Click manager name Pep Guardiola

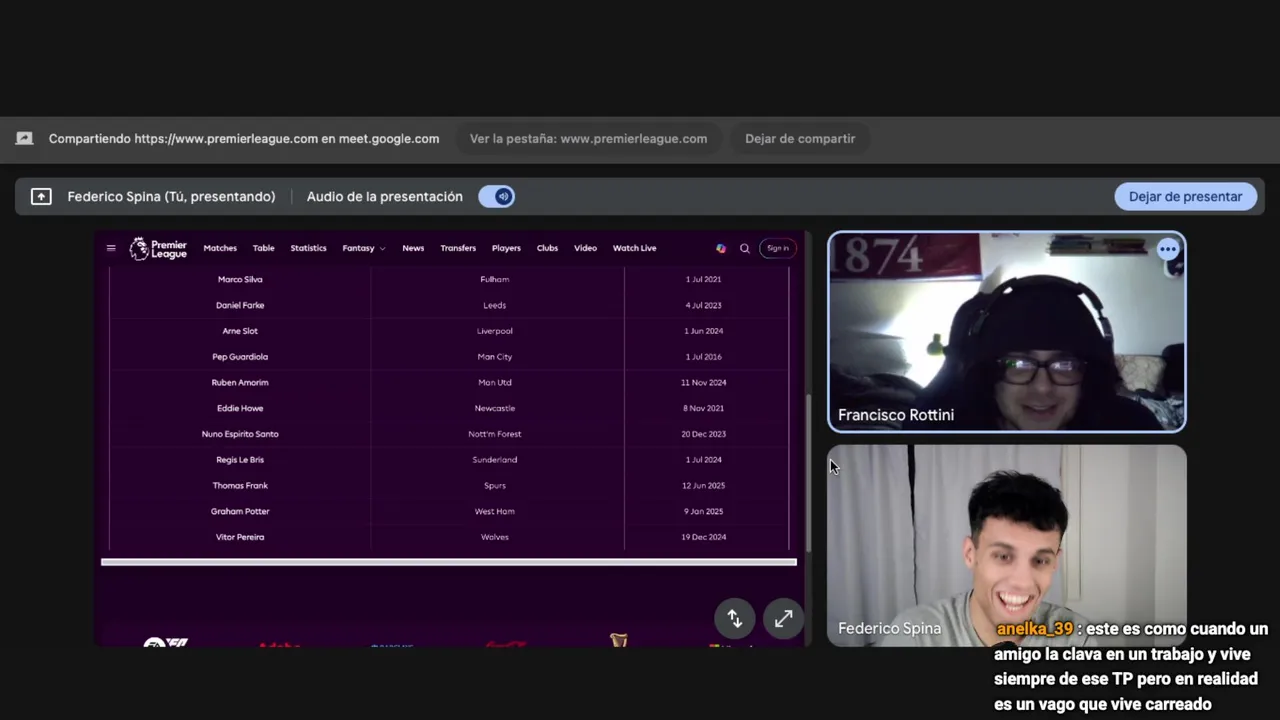pos(240,357)
